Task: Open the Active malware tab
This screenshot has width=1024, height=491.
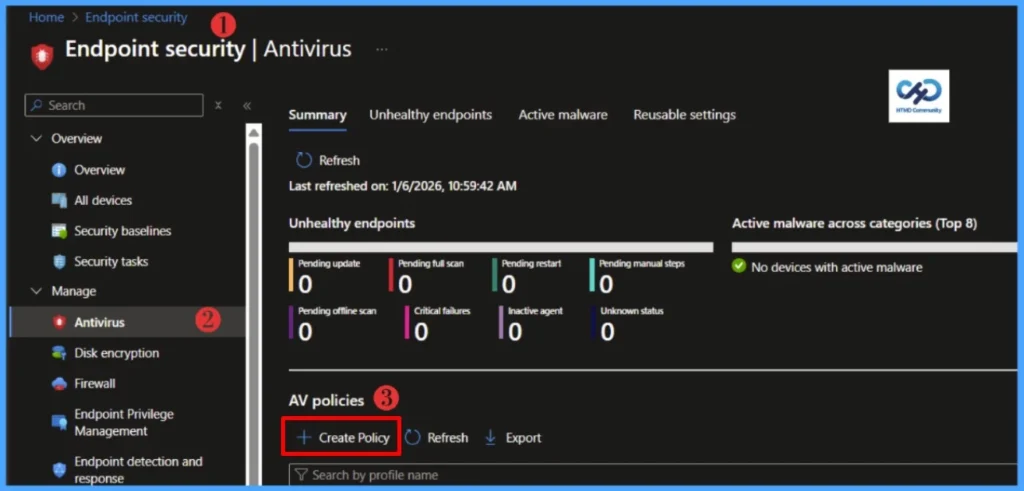Action: (563, 115)
